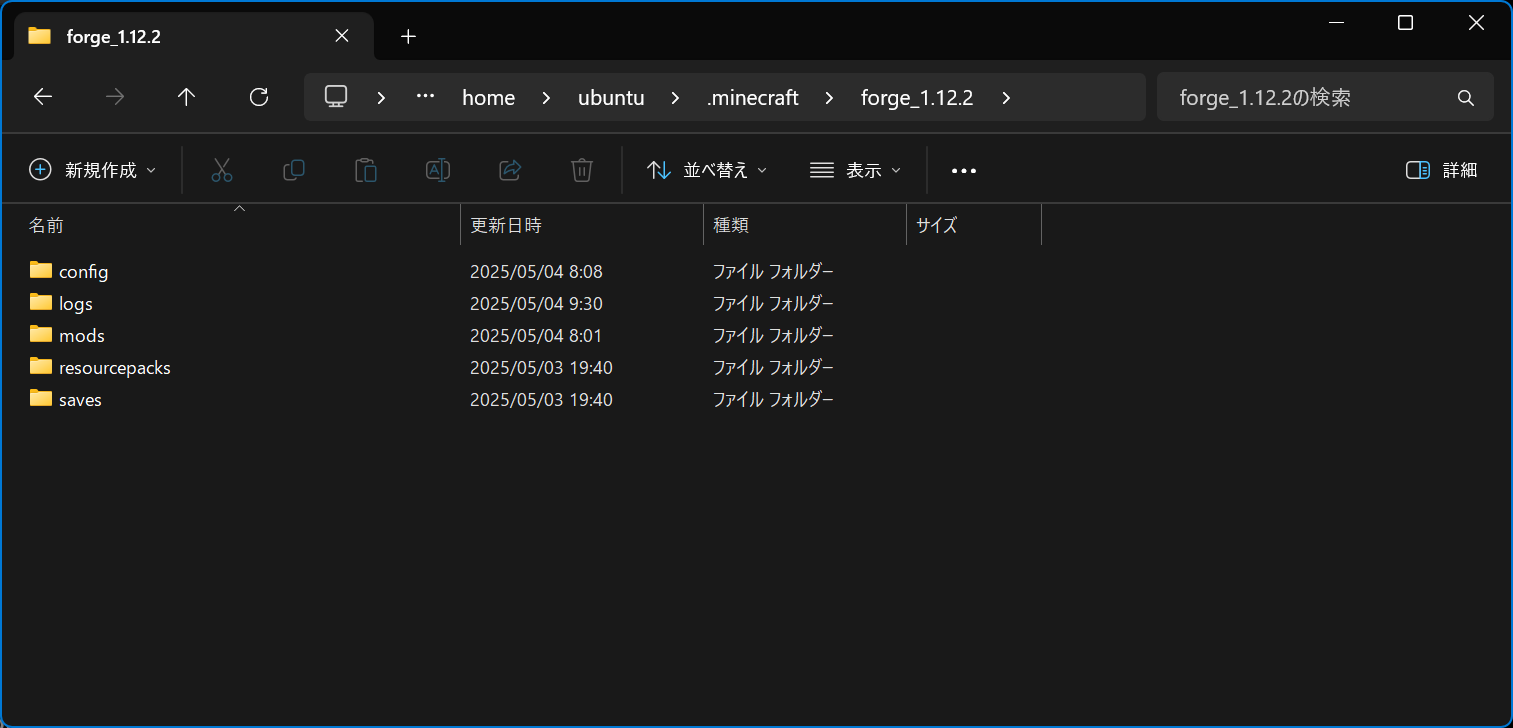Select the resourcepacks folder icon
Viewport: 1513px width, 728px height.
click(x=41, y=367)
